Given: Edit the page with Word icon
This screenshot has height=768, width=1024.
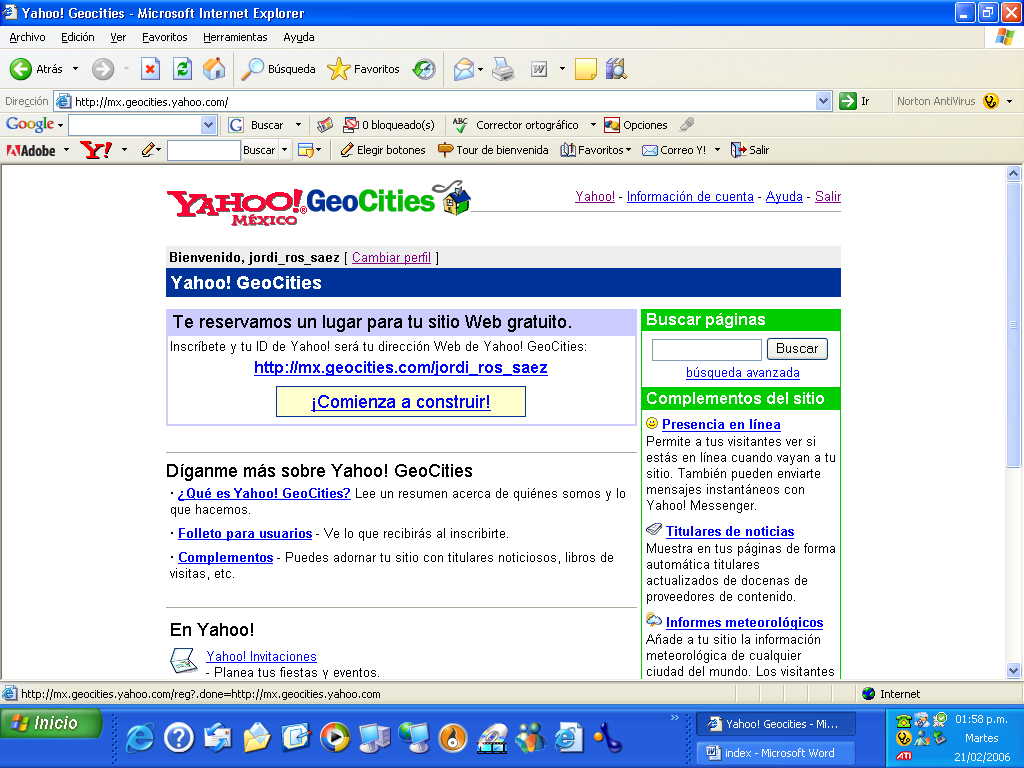Looking at the screenshot, I should [539, 69].
